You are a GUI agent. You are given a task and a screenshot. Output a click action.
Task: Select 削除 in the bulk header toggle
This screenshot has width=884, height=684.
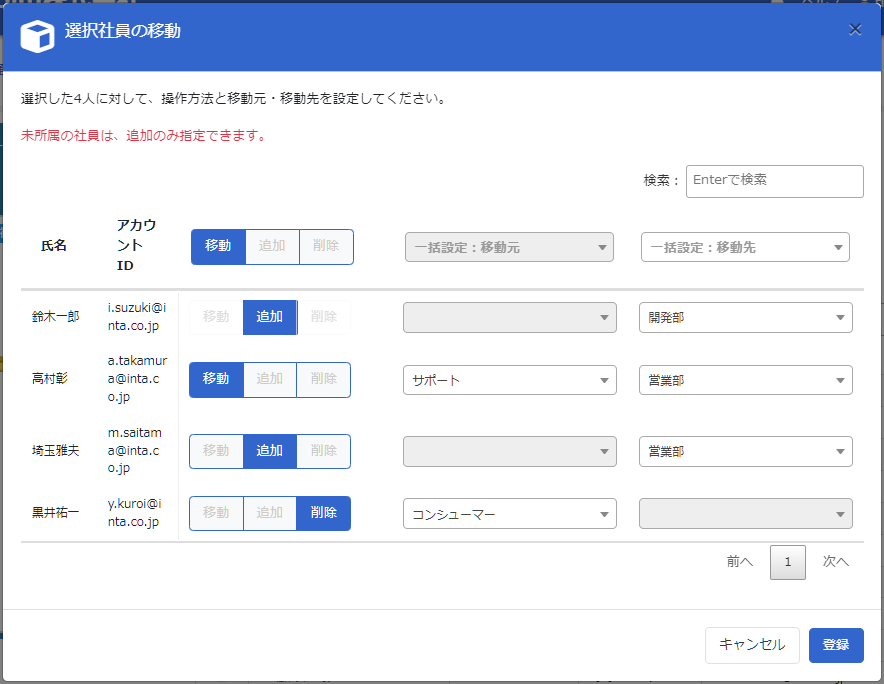[326, 246]
